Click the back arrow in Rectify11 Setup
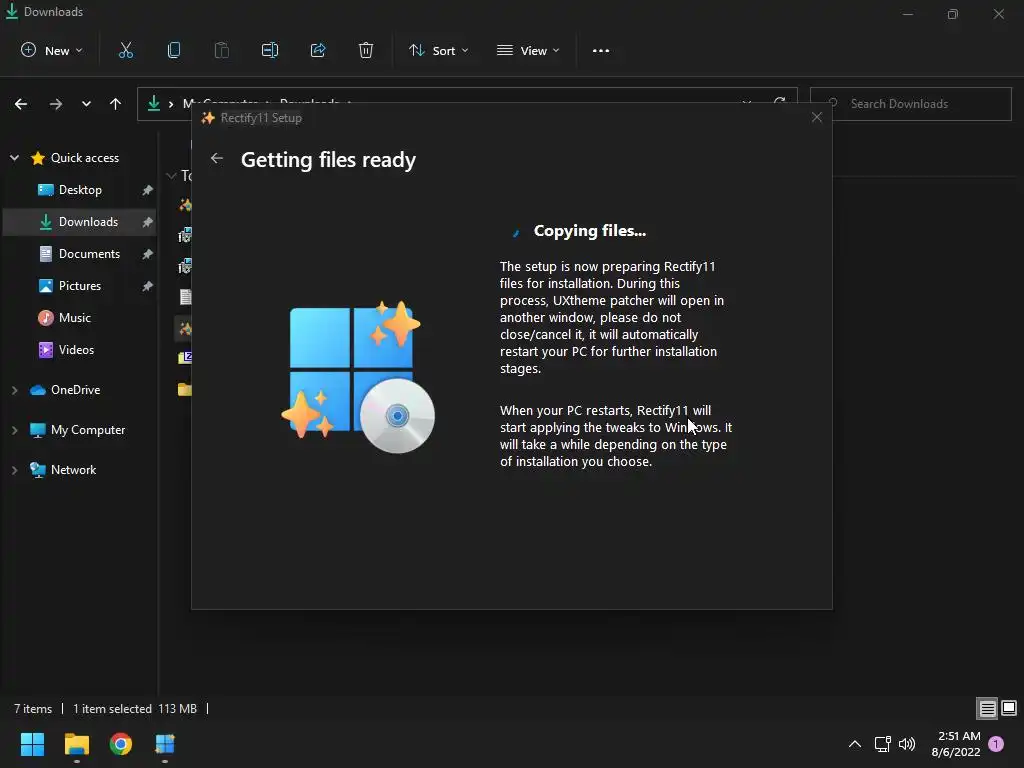 [217, 158]
